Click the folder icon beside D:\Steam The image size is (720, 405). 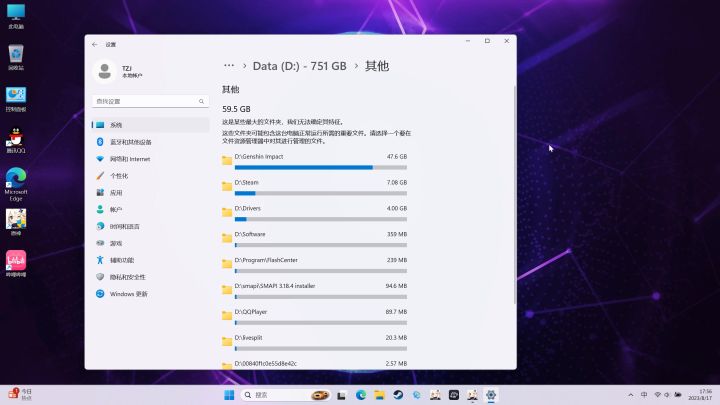227,186
